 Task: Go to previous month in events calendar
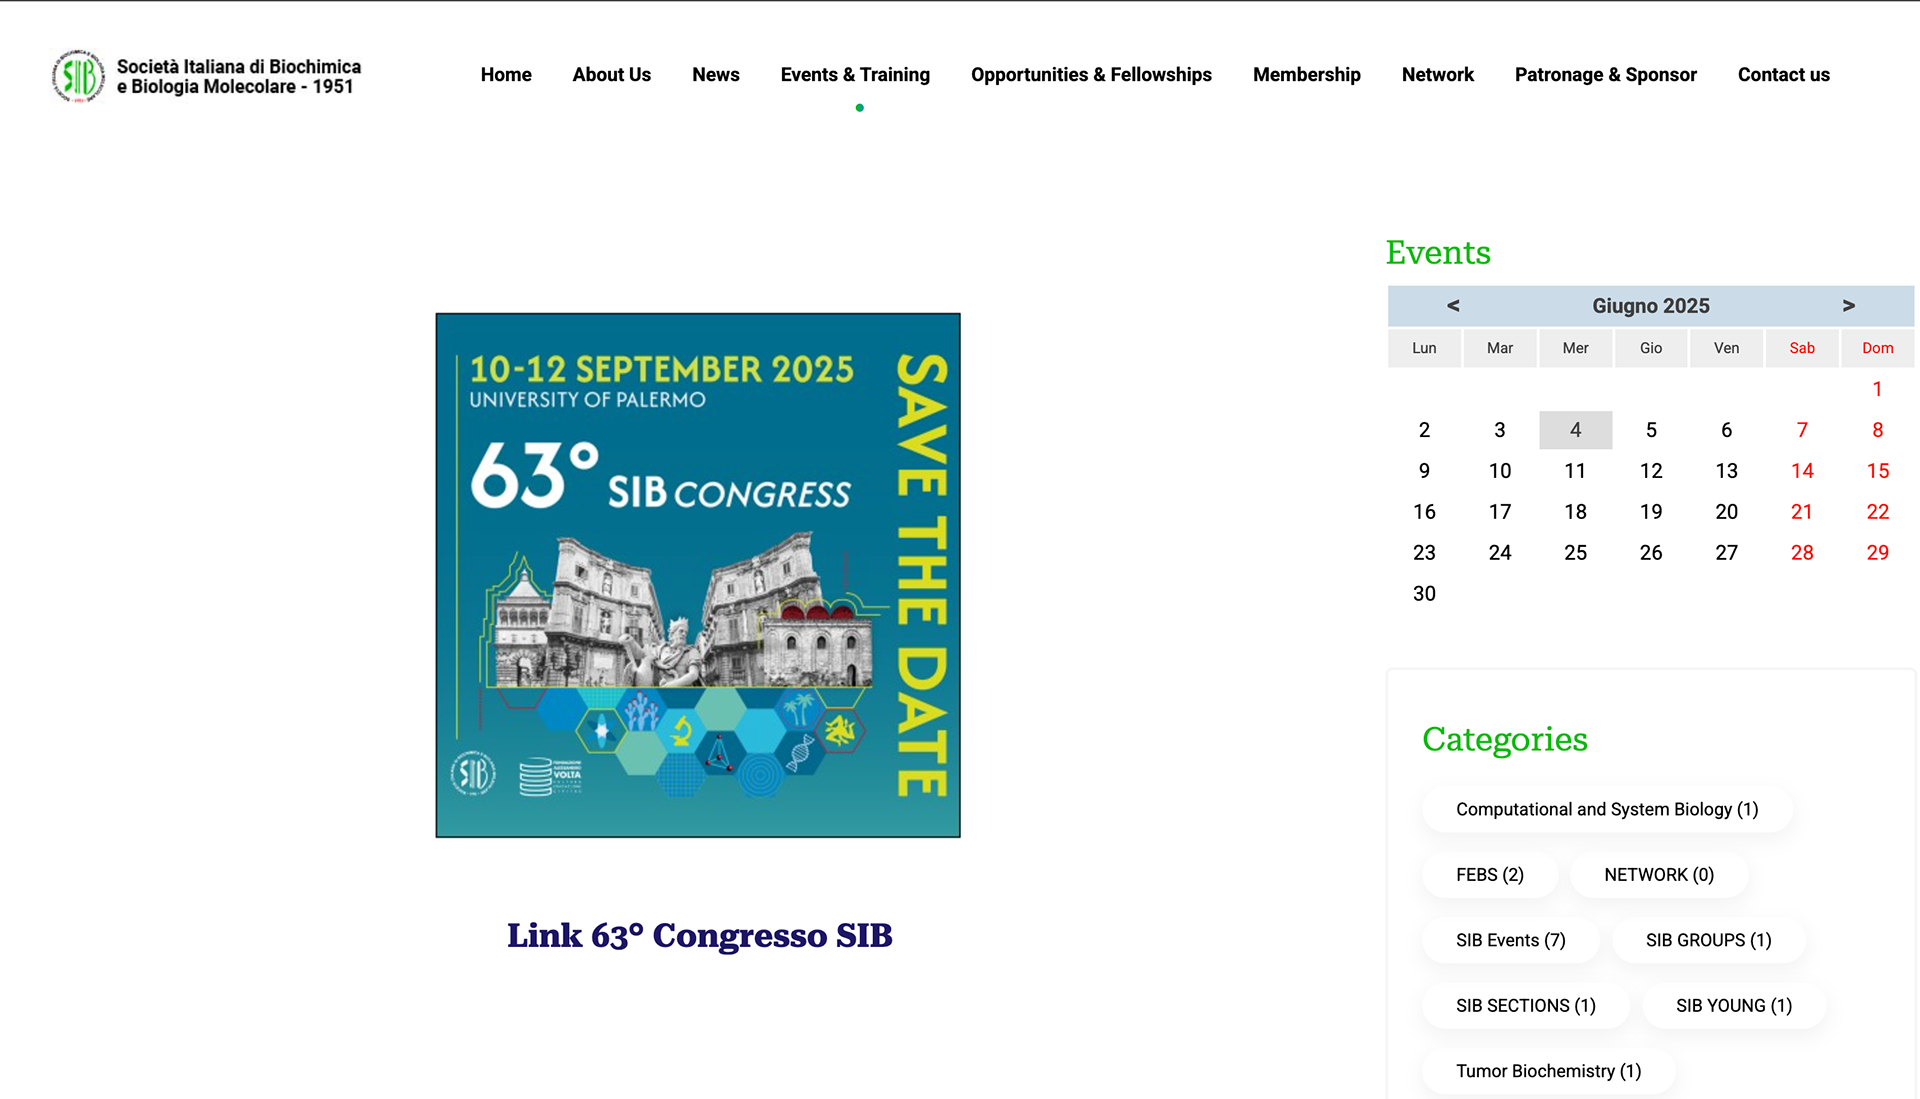click(1453, 306)
